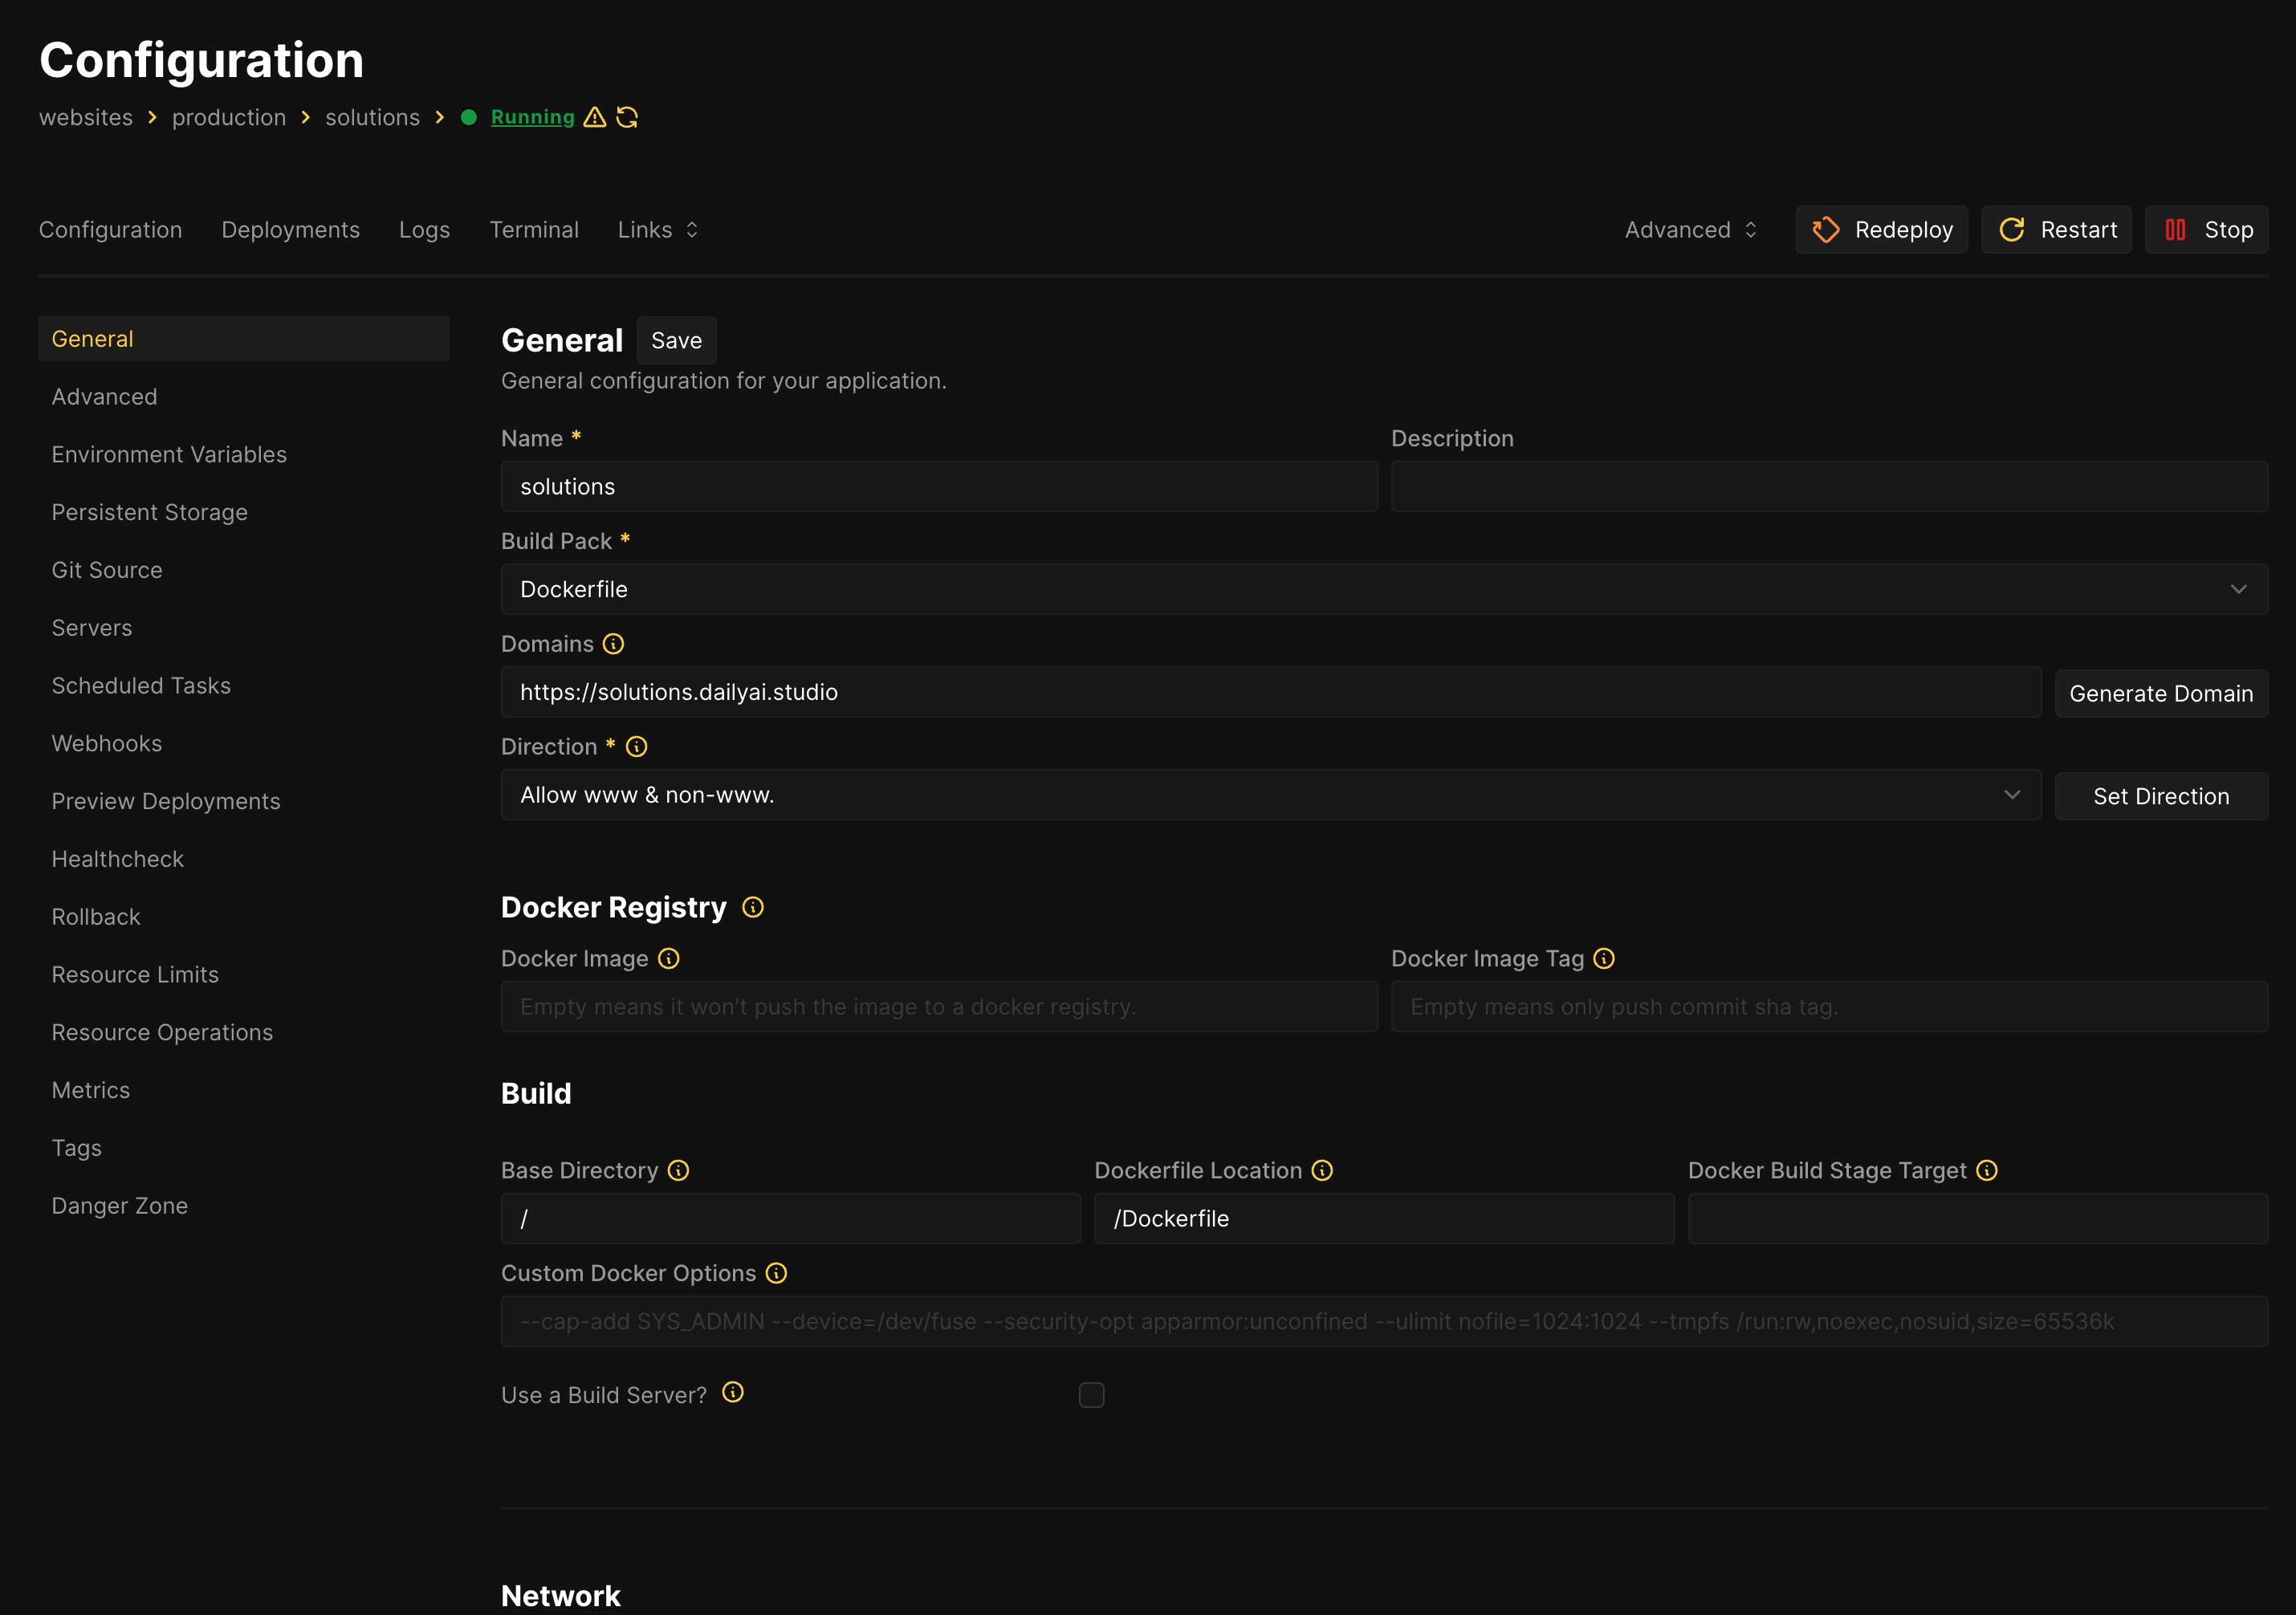This screenshot has height=1615, width=2296.
Task: Open the Build Pack dropdown
Action: (x=1383, y=589)
